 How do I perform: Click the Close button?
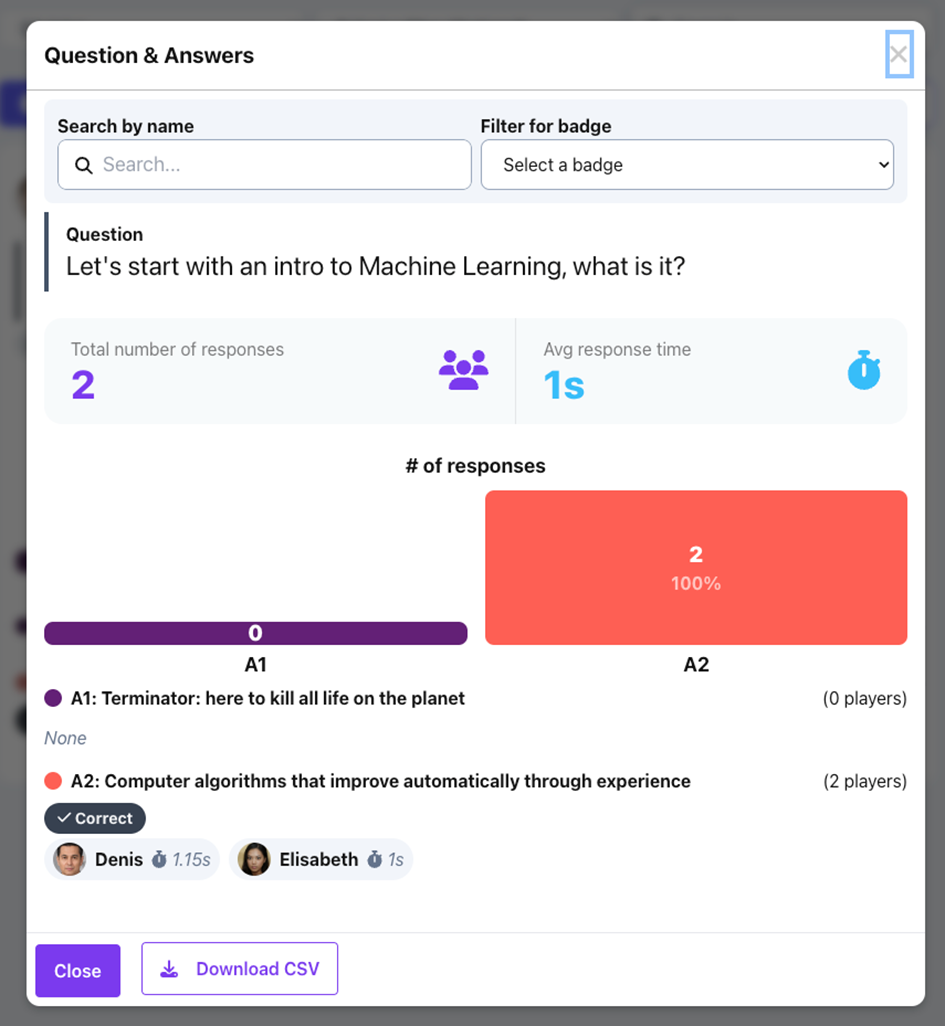pos(77,970)
